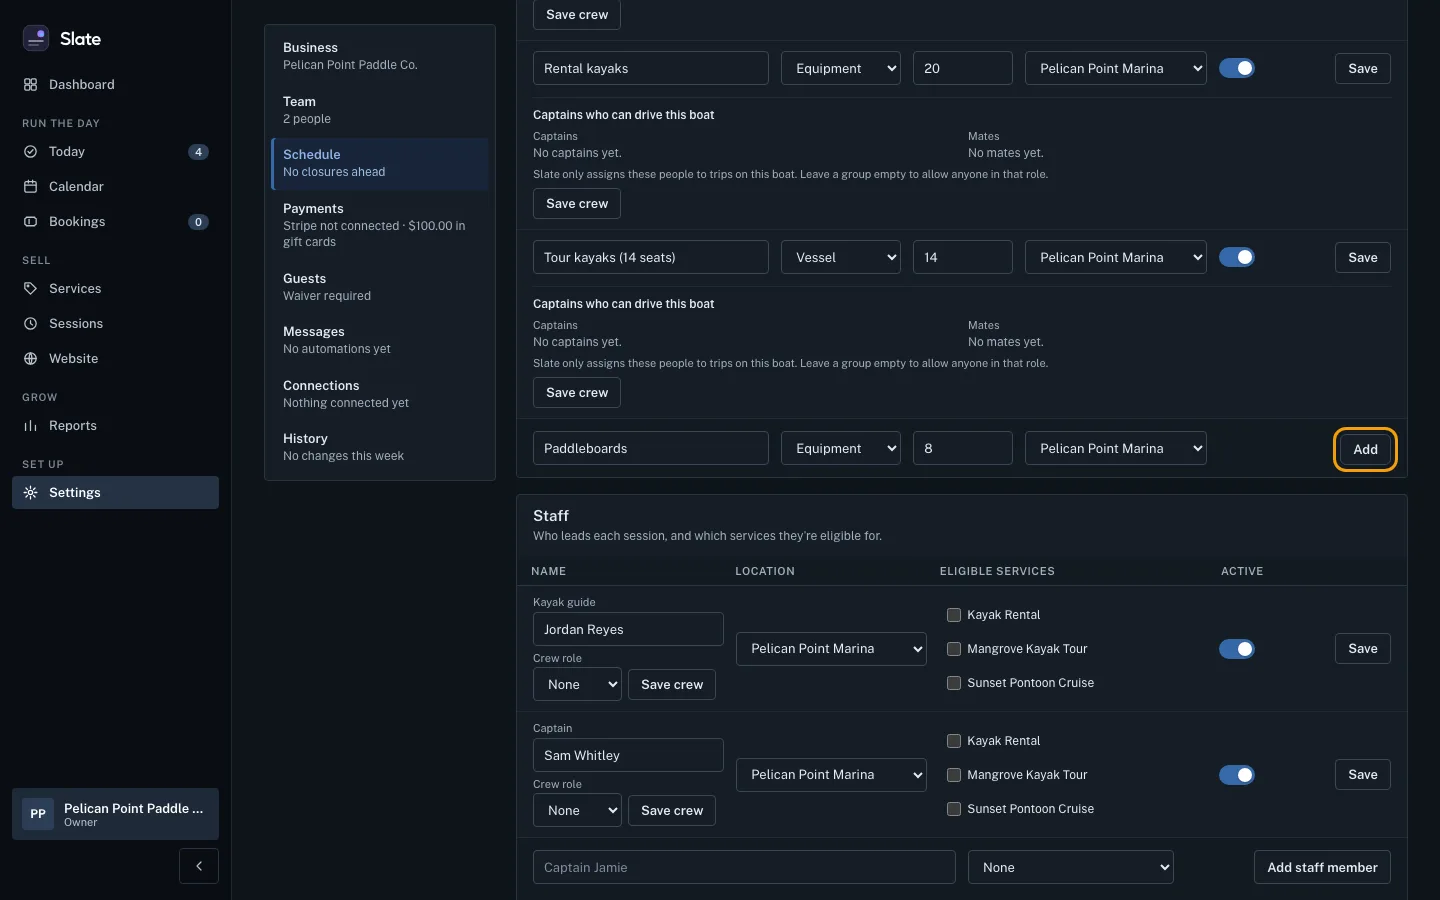The image size is (1440, 900).
Task: Open Sam Whitley location dropdown
Action: pyautogui.click(x=831, y=775)
